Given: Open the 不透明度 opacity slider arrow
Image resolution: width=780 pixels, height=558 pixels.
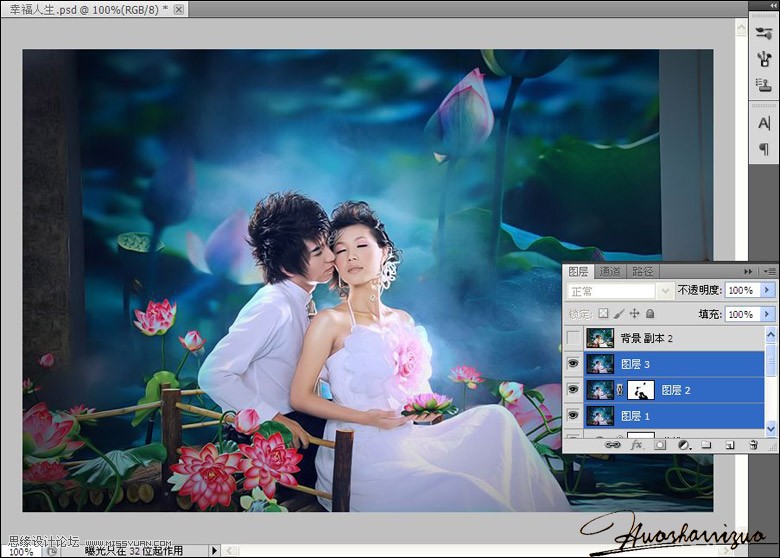Looking at the screenshot, I should point(767,290).
